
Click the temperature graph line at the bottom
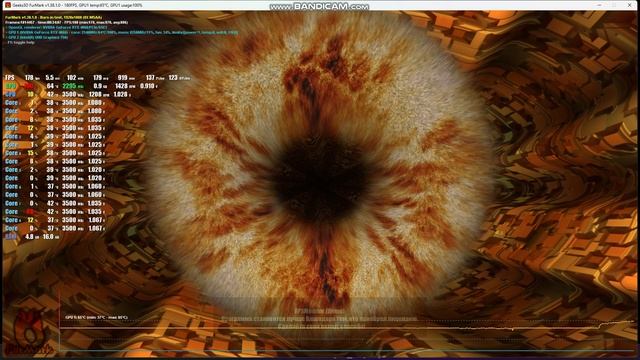[347, 327]
